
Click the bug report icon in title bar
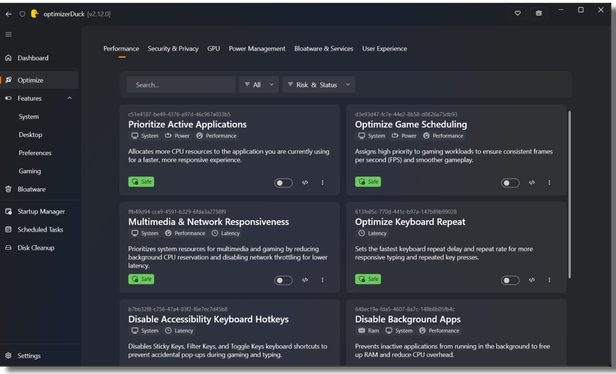point(539,13)
